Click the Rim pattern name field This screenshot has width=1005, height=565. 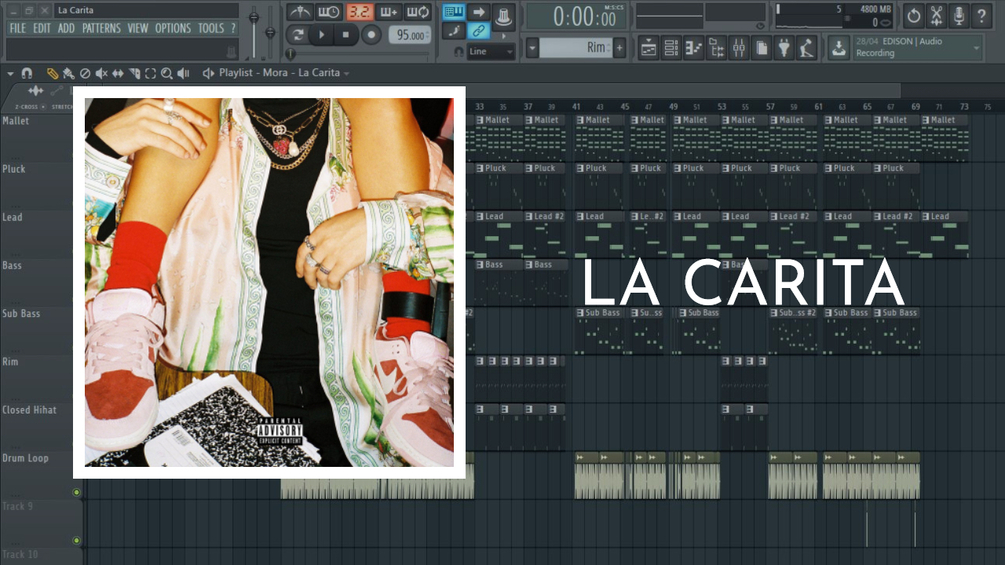(576, 48)
